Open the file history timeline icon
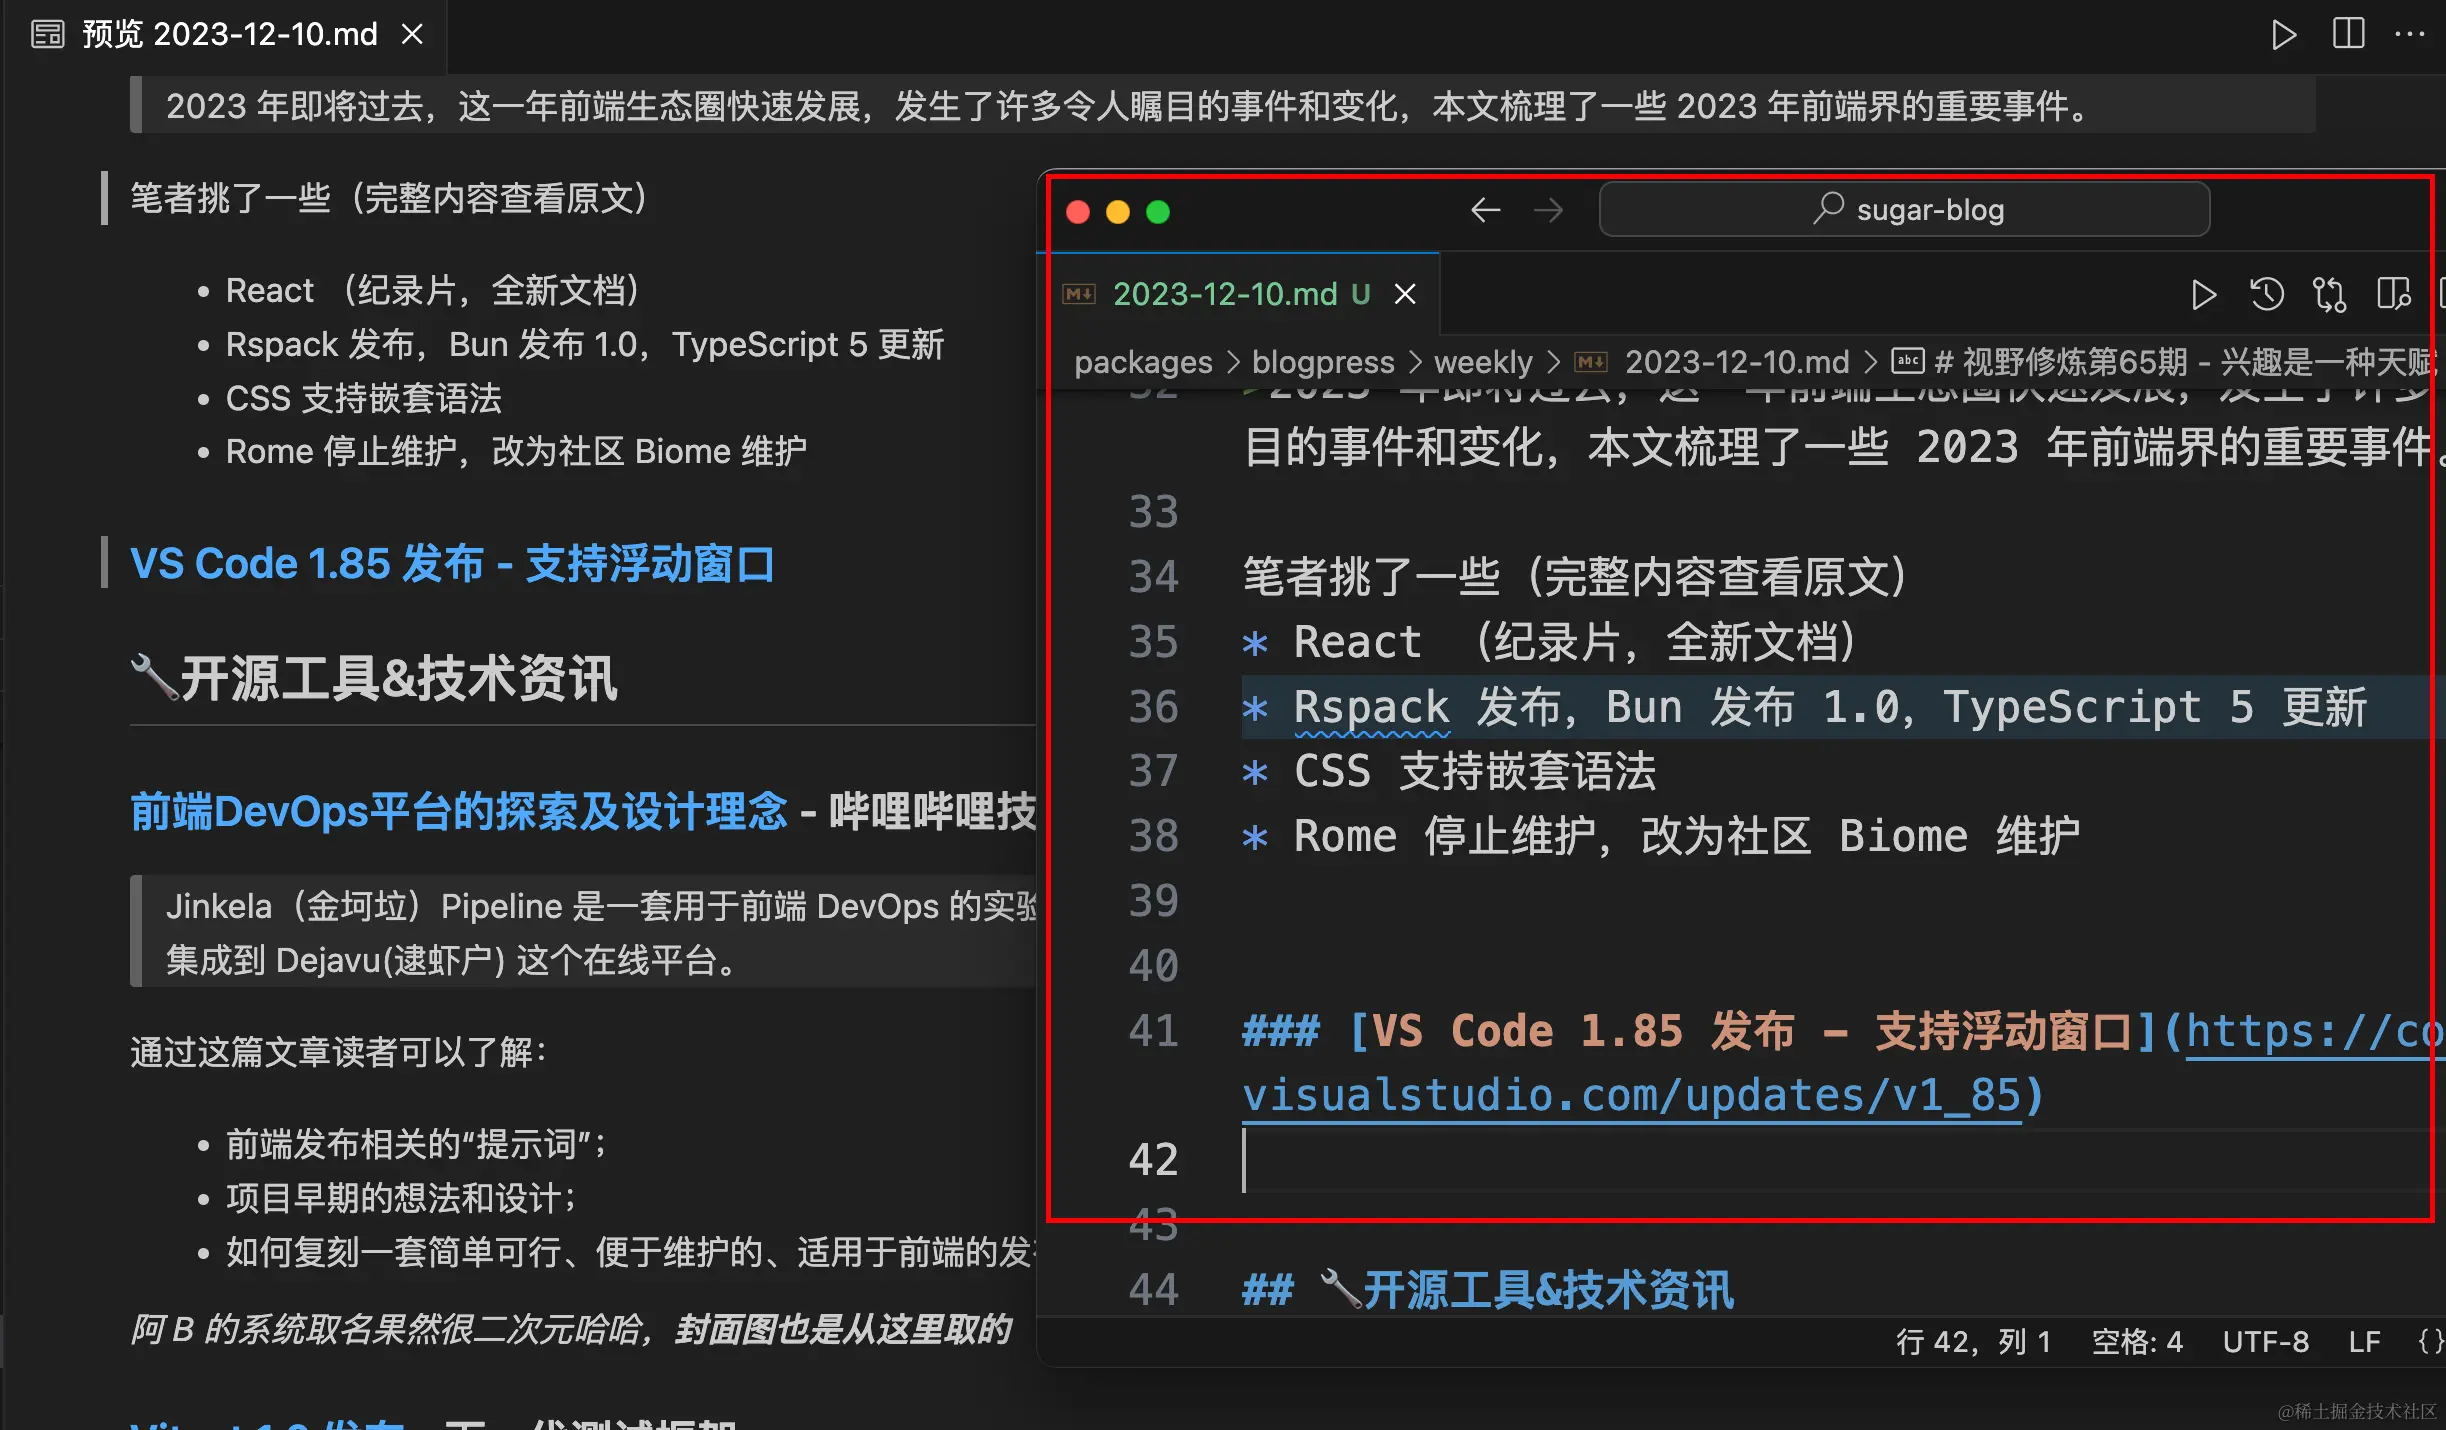This screenshot has width=2446, height=1430. point(2266,294)
